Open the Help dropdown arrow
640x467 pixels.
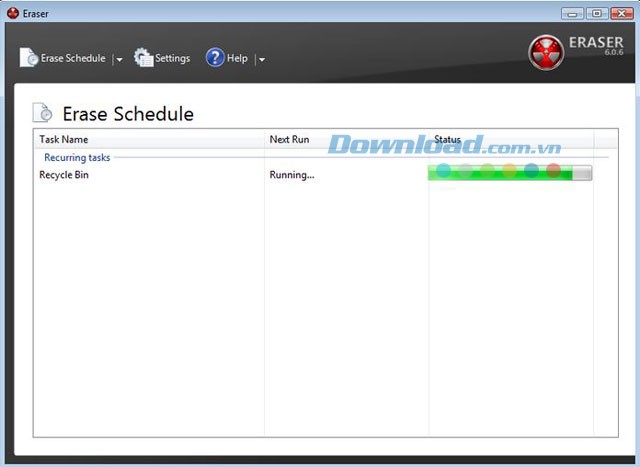261,59
